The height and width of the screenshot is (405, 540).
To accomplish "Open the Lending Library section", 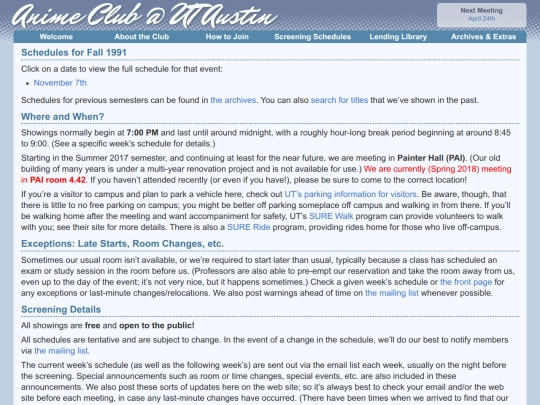I will pos(398,37).
